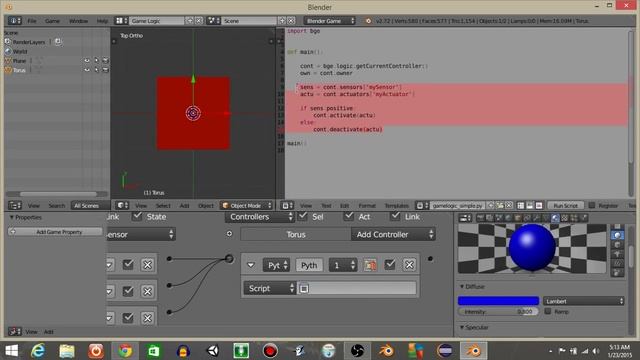Viewport: 640px width, 360px height.
Task: Toggle visibility eye for Plane object
Action: pyautogui.click(x=87, y=60)
